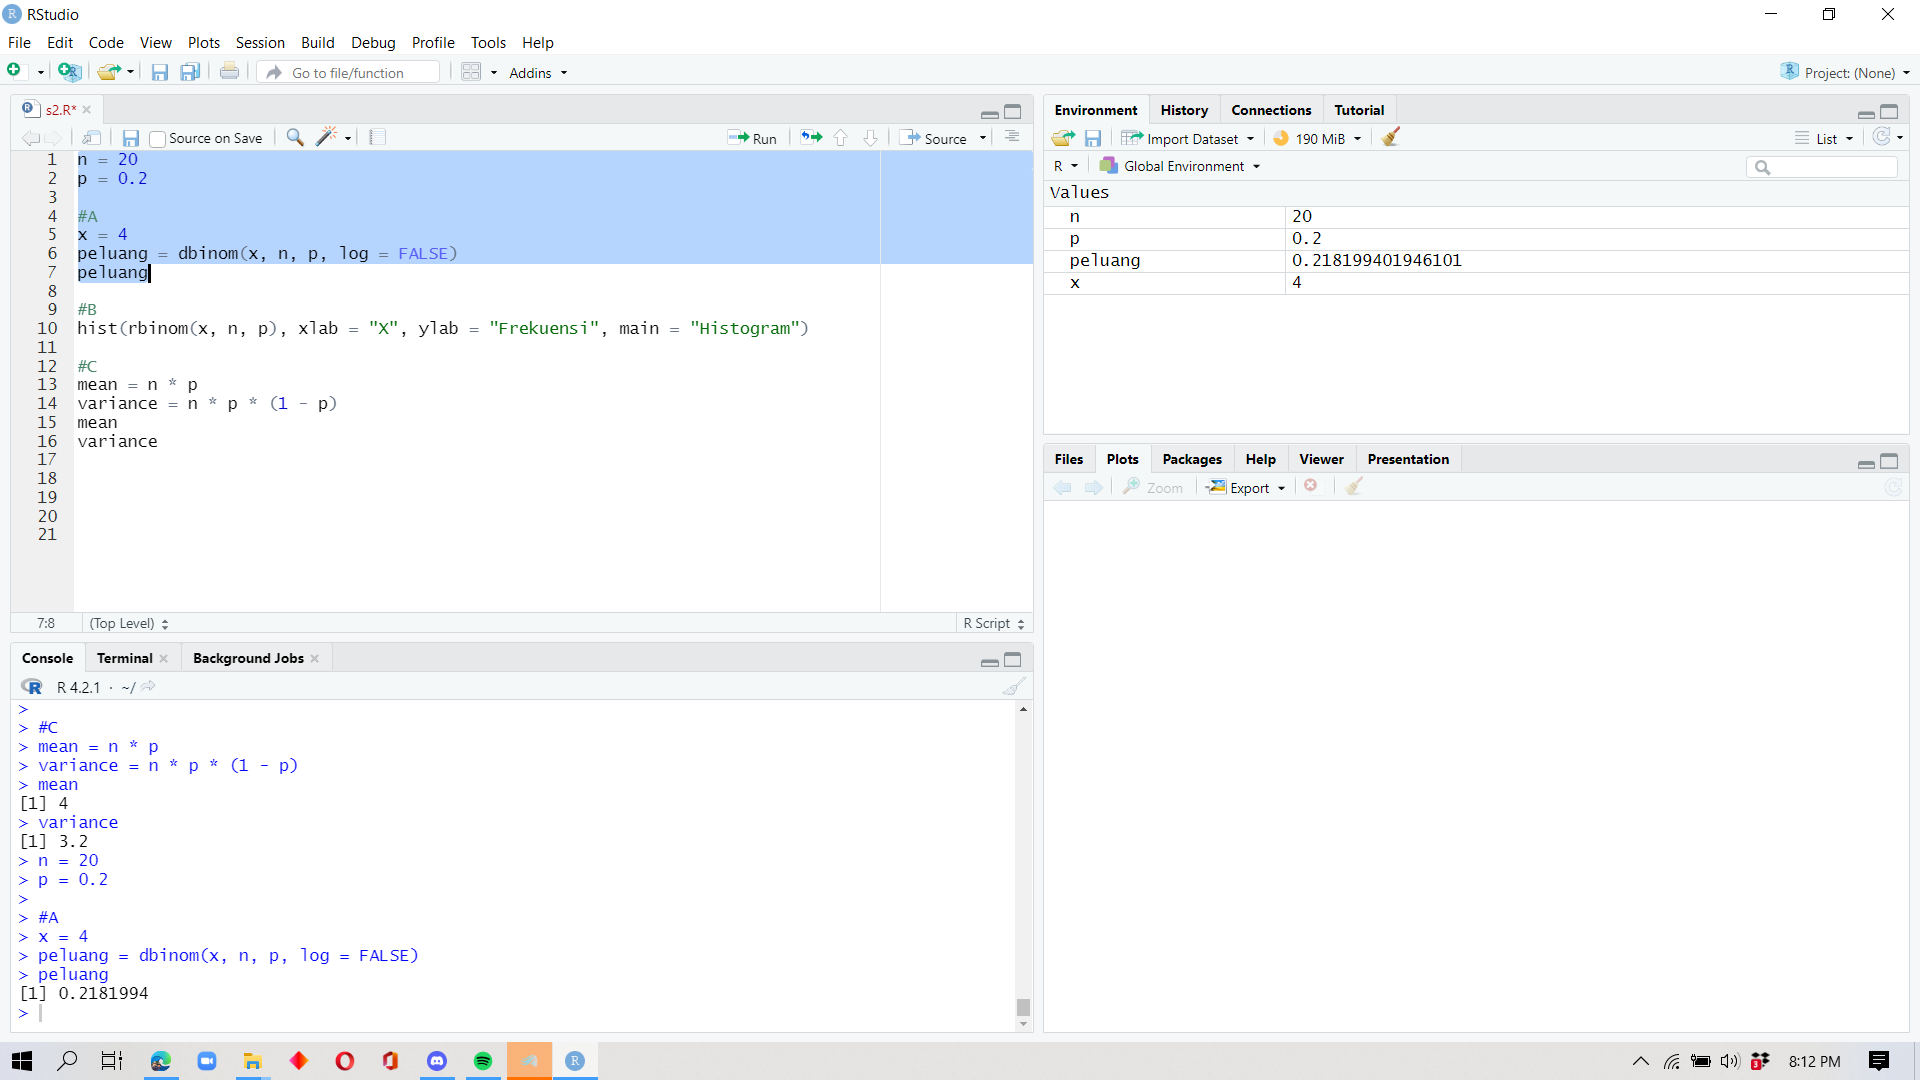The width and height of the screenshot is (1920, 1080).
Task: Minimize the Console pane
Action: [989, 661]
